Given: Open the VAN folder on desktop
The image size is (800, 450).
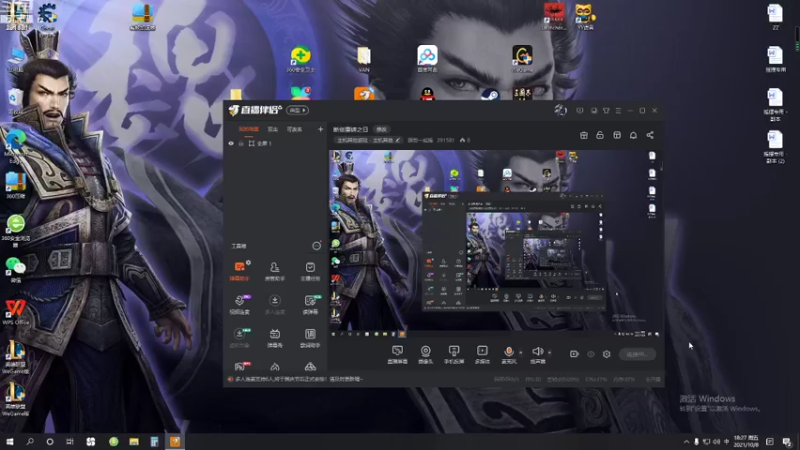Looking at the screenshot, I should point(364,60).
